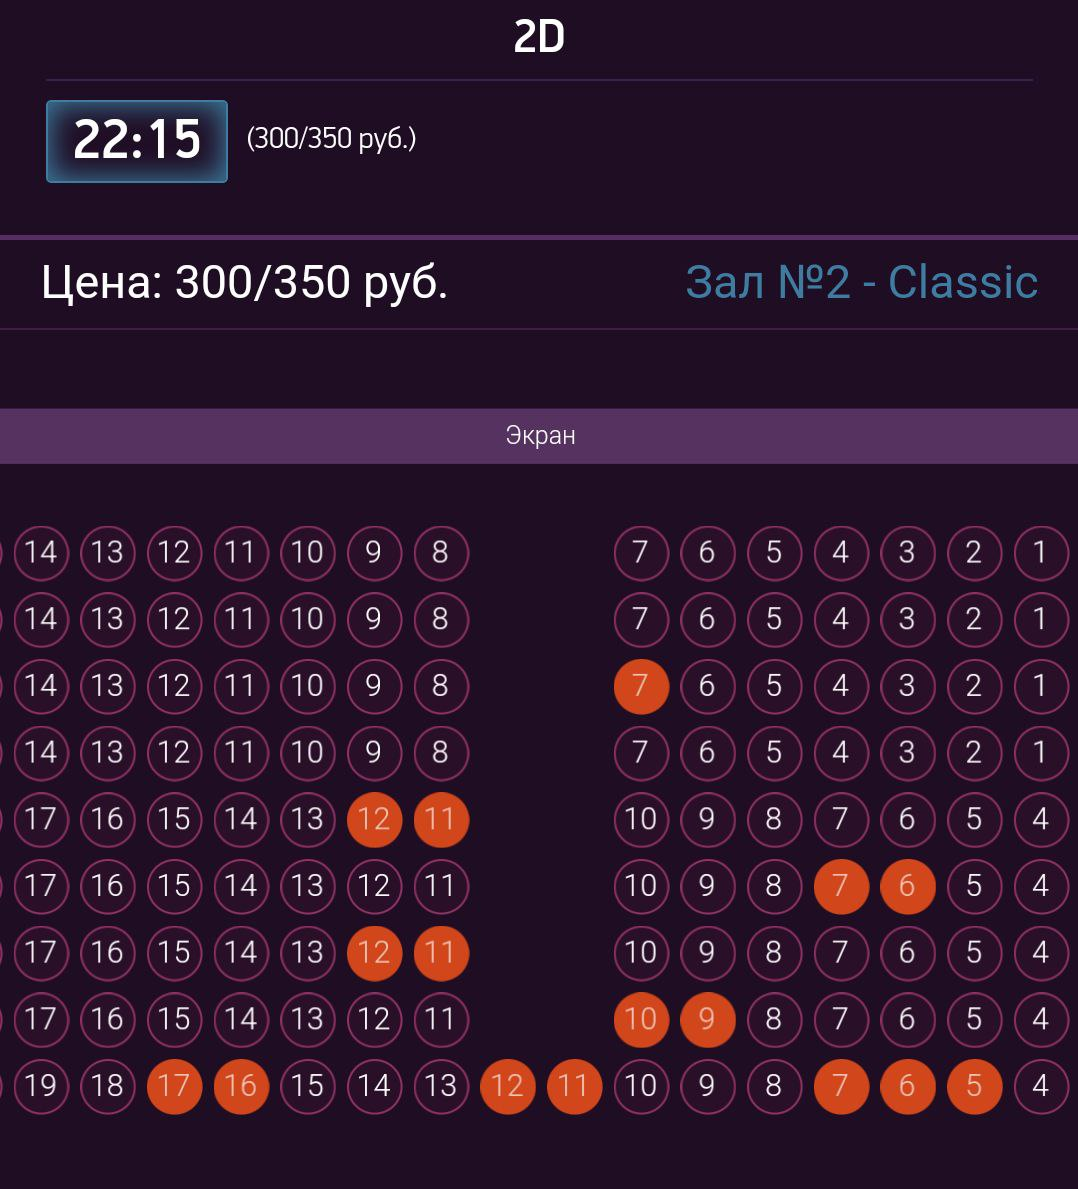Choose seat 15 in the bottom row
This screenshot has width=1078, height=1189.
[308, 1086]
